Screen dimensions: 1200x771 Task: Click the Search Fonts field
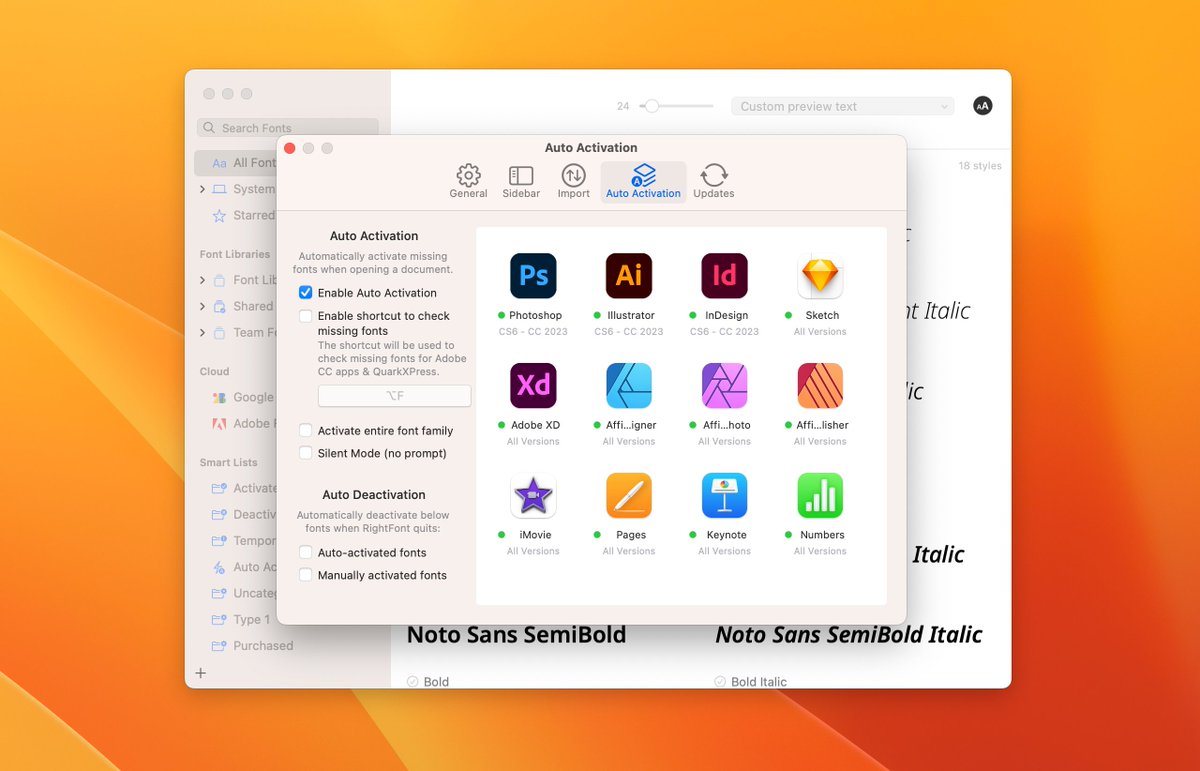click(288, 128)
